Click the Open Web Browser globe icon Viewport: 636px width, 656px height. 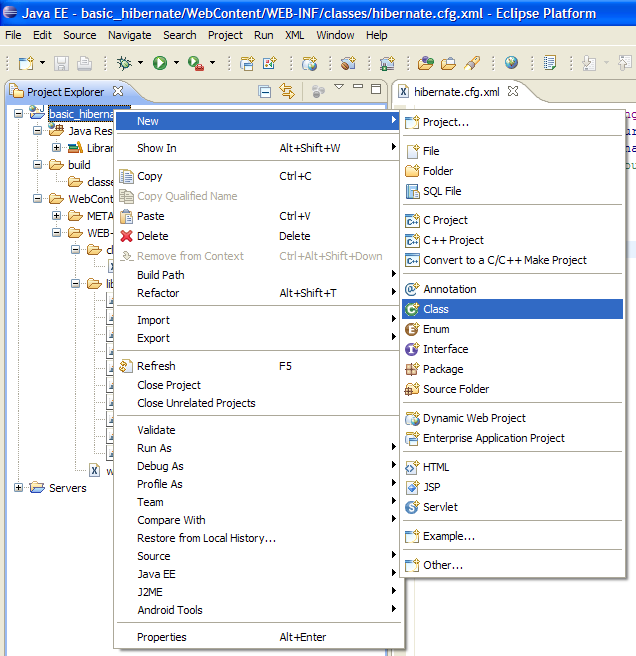coord(511,63)
